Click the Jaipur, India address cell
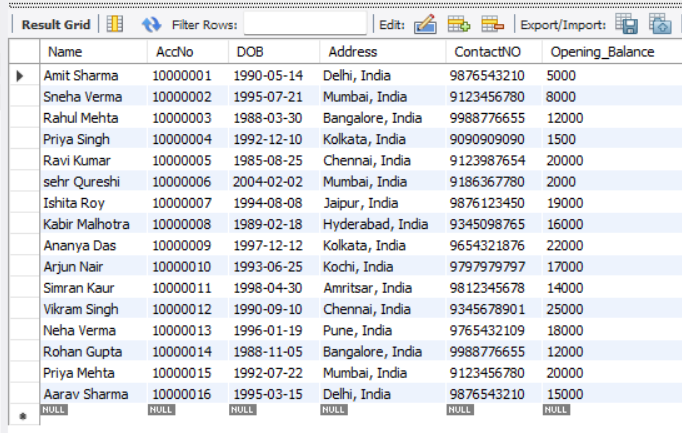 tap(382, 203)
